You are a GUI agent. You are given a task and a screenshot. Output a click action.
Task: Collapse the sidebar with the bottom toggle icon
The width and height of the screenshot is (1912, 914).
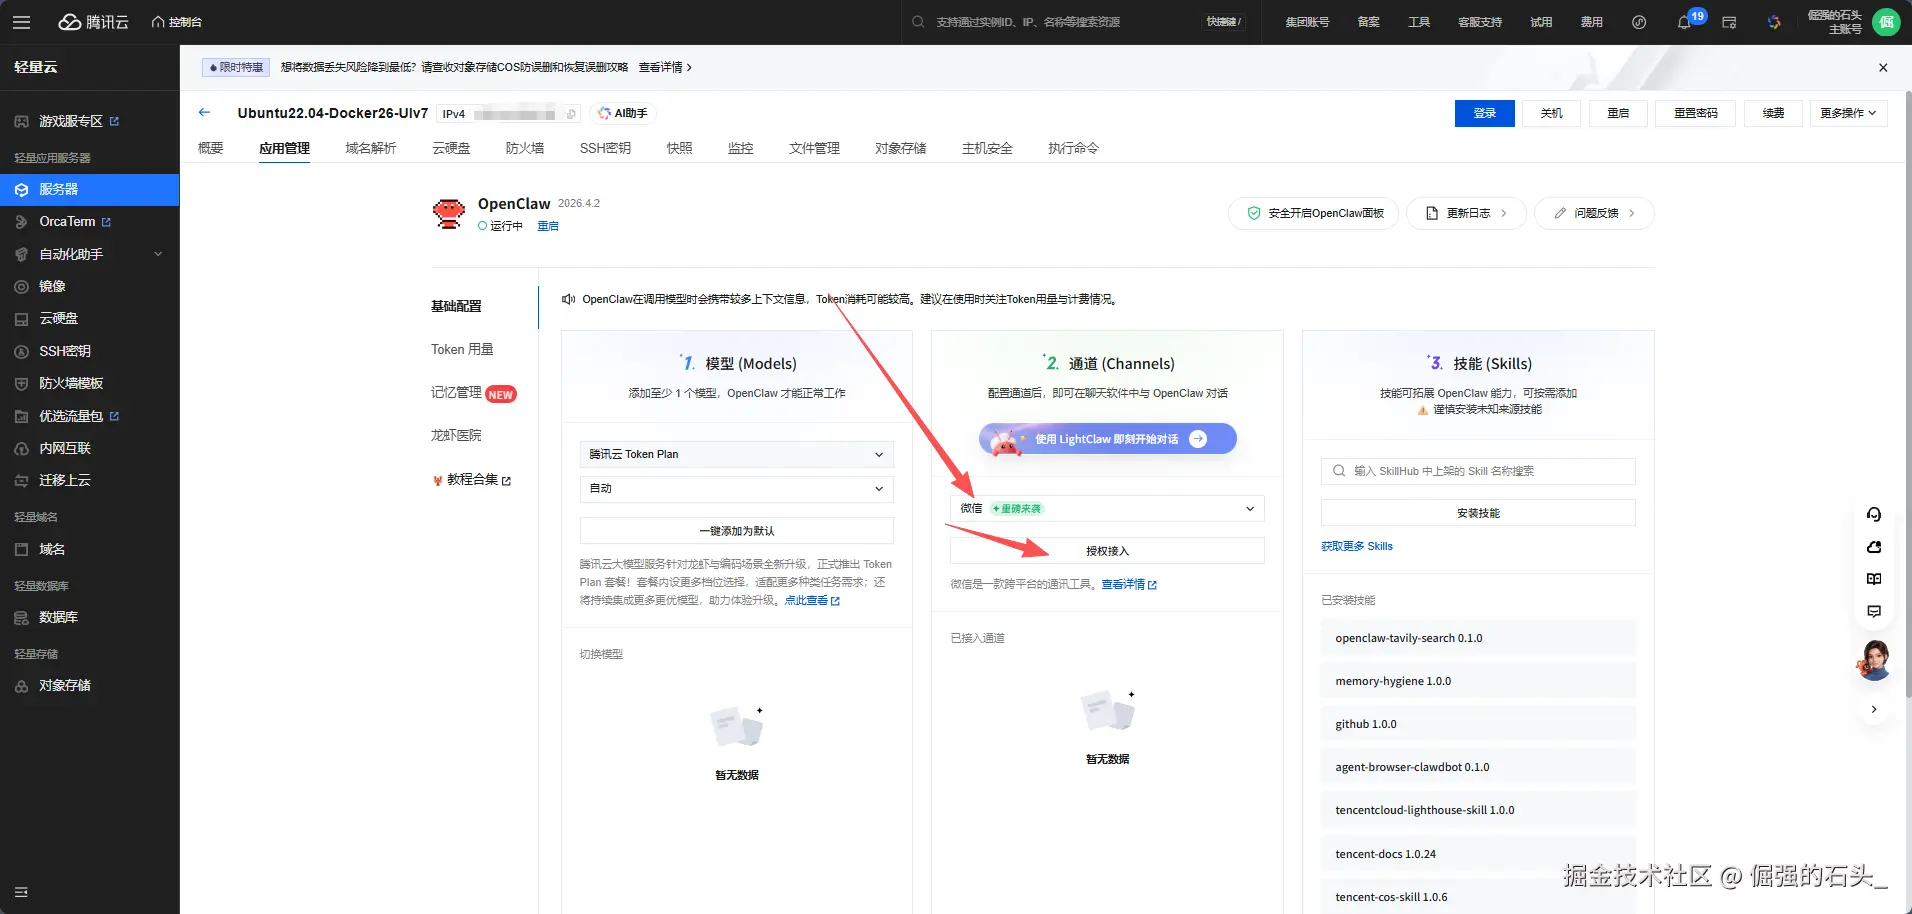coord(21,892)
